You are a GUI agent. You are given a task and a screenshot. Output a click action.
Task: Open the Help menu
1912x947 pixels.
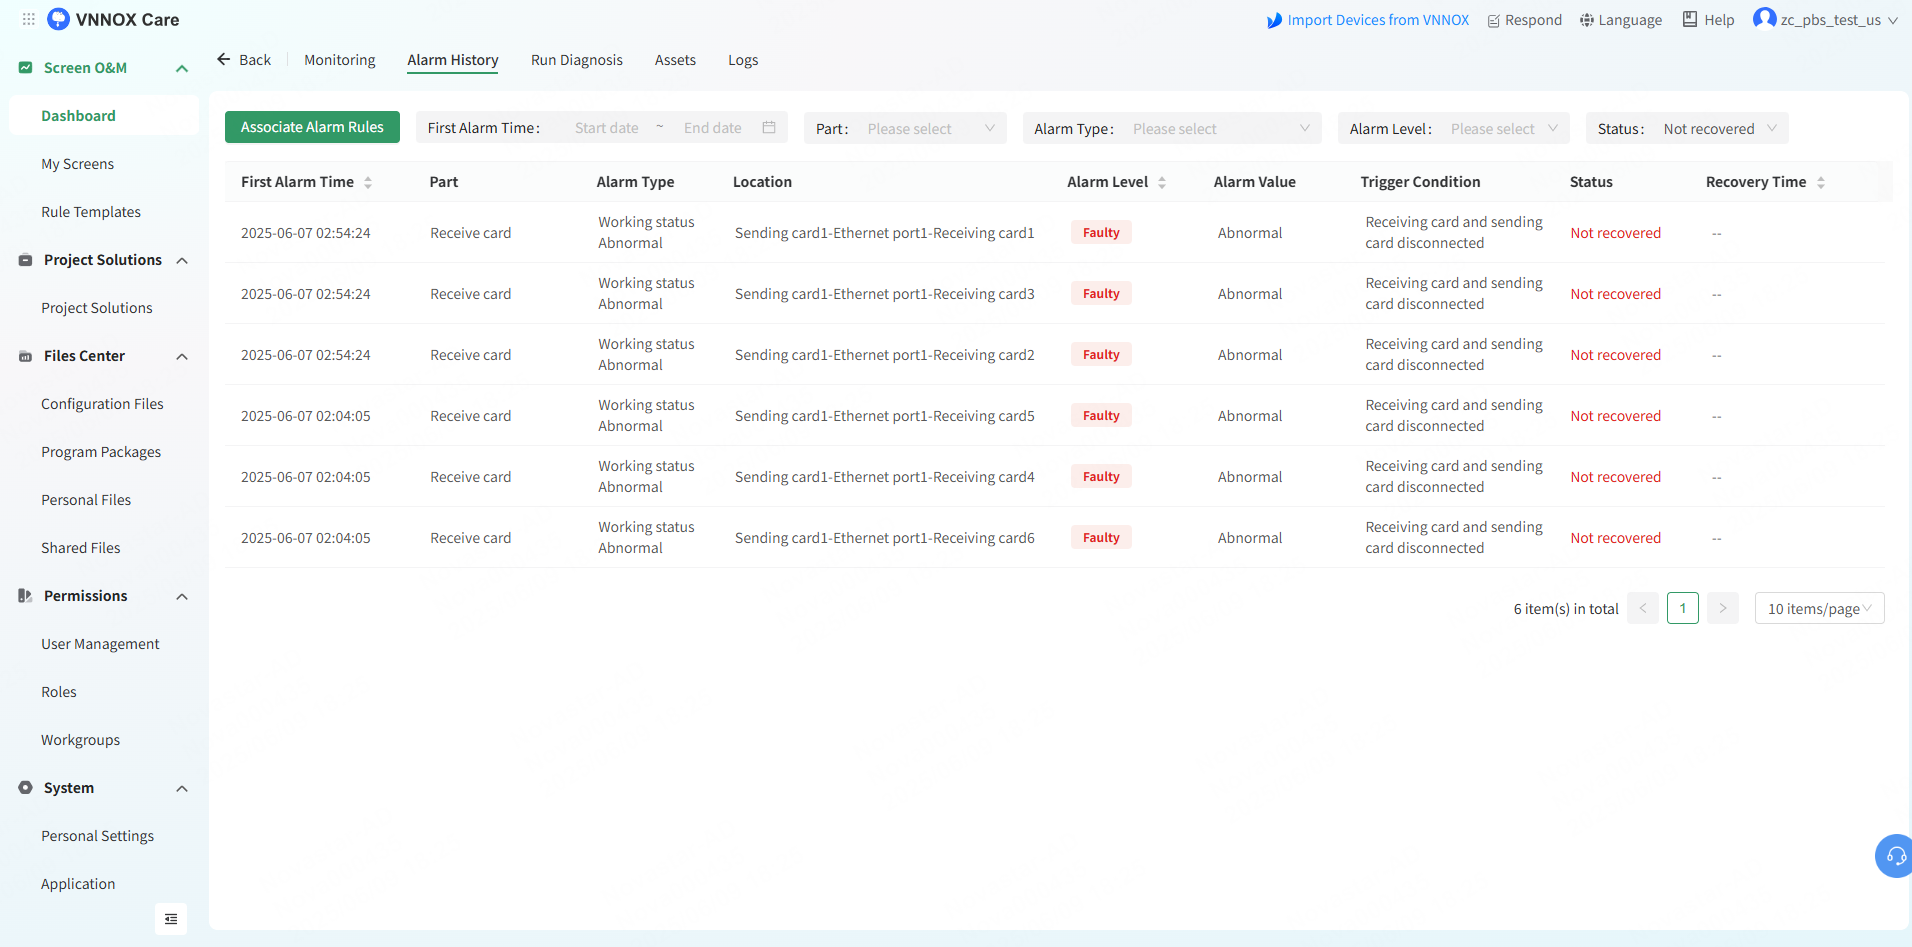(1708, 20)
